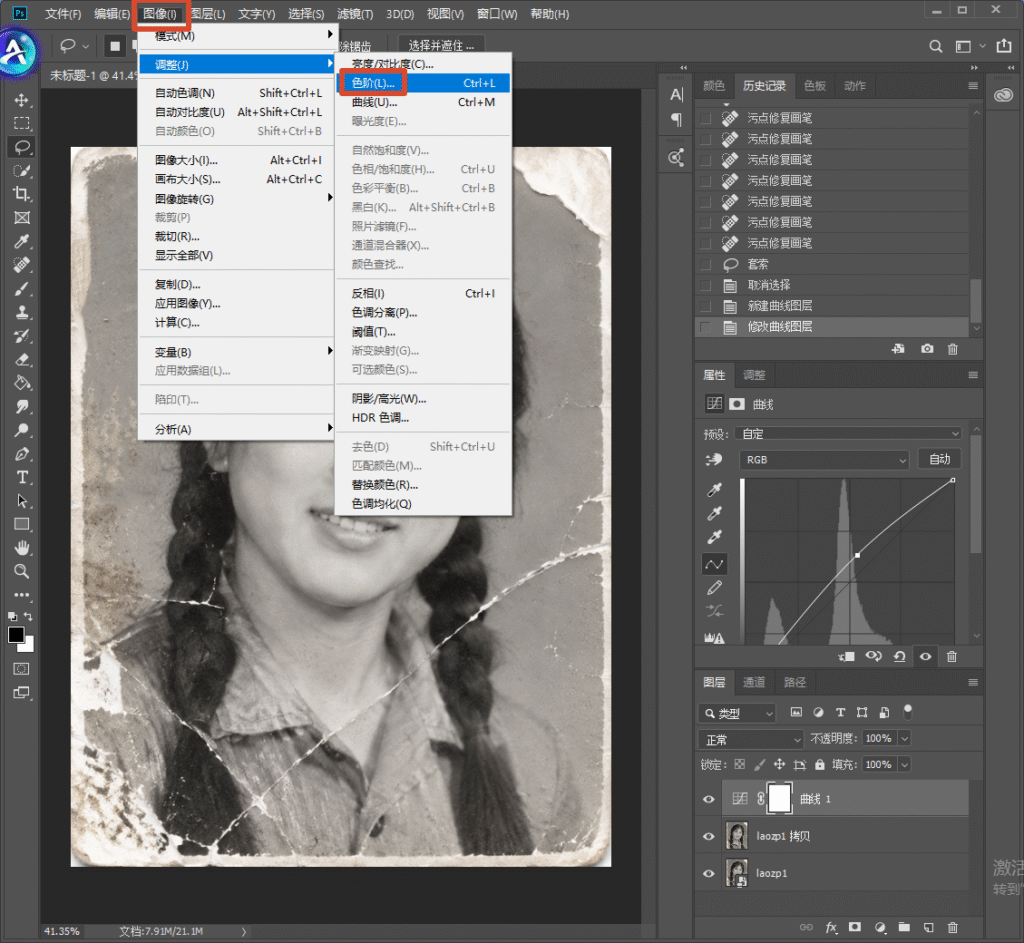Click the new adjustment layer icon

[880, 927]
